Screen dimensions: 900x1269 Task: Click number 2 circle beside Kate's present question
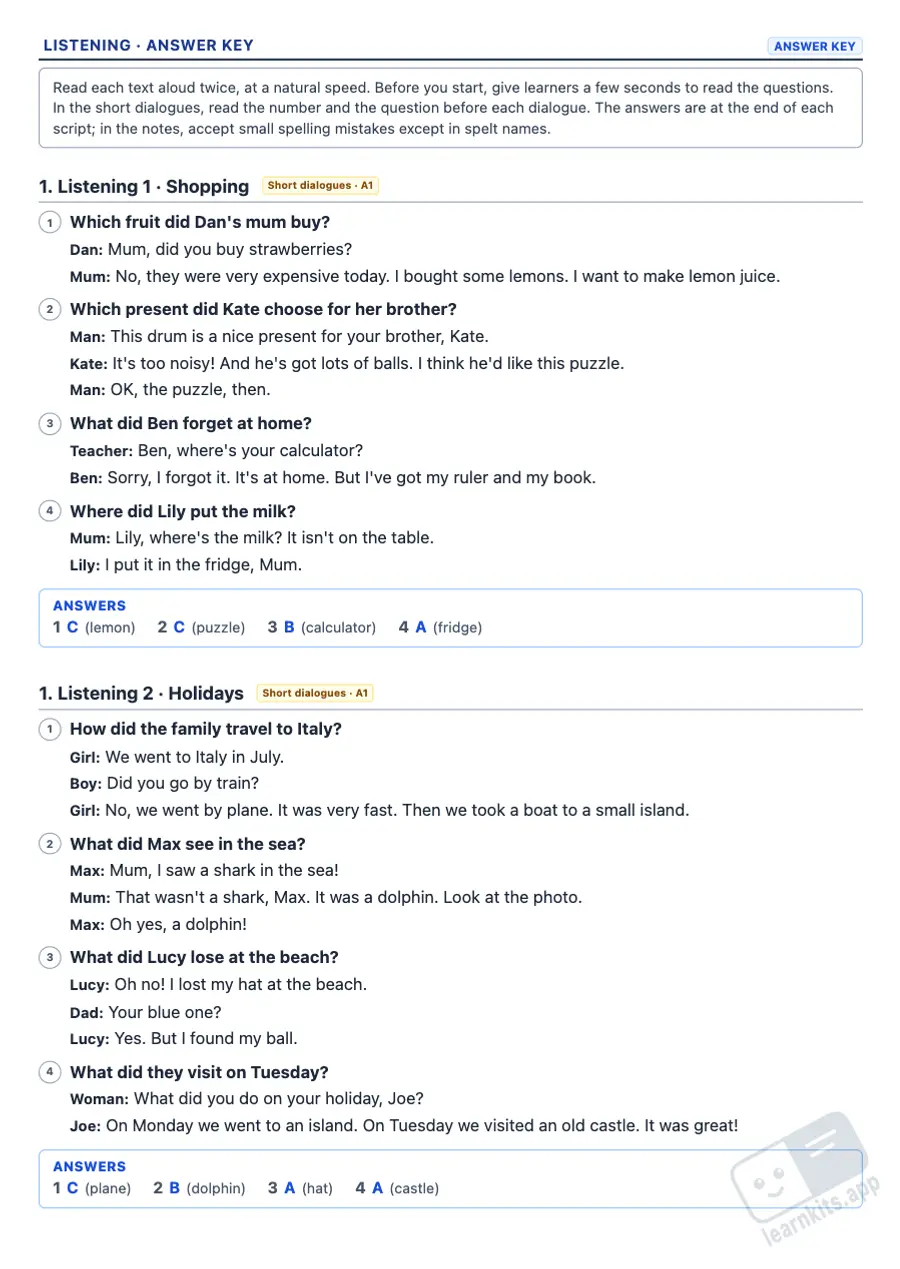(50, 309)
